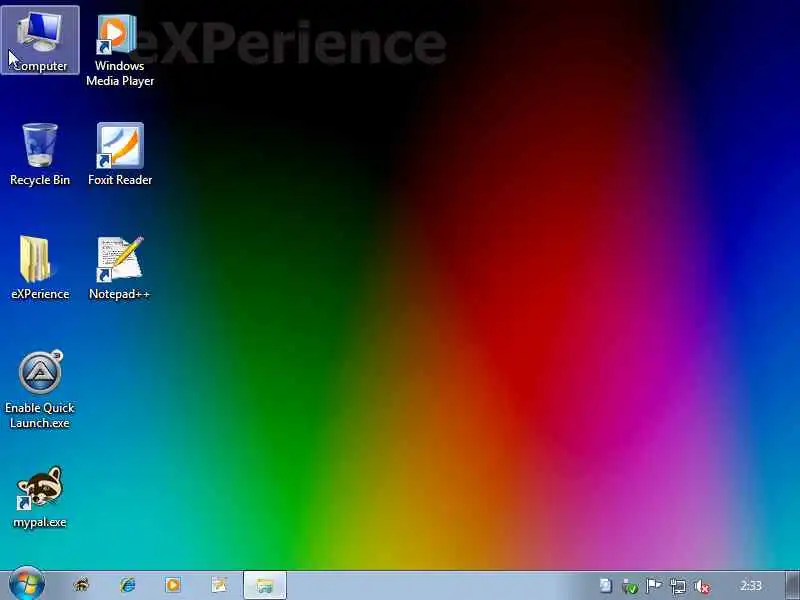Launch Internet Explorer from the taskbar
This screenshot has width=800, height=600.
[x=128, y=585]
